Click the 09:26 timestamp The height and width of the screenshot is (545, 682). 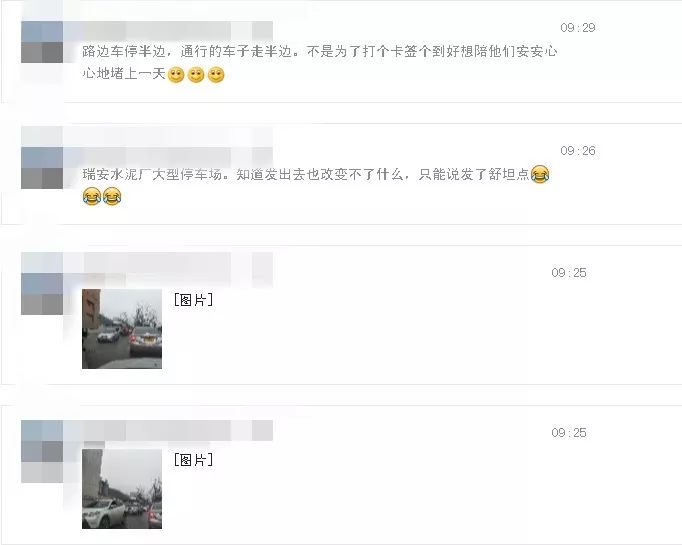coord(578,151)
